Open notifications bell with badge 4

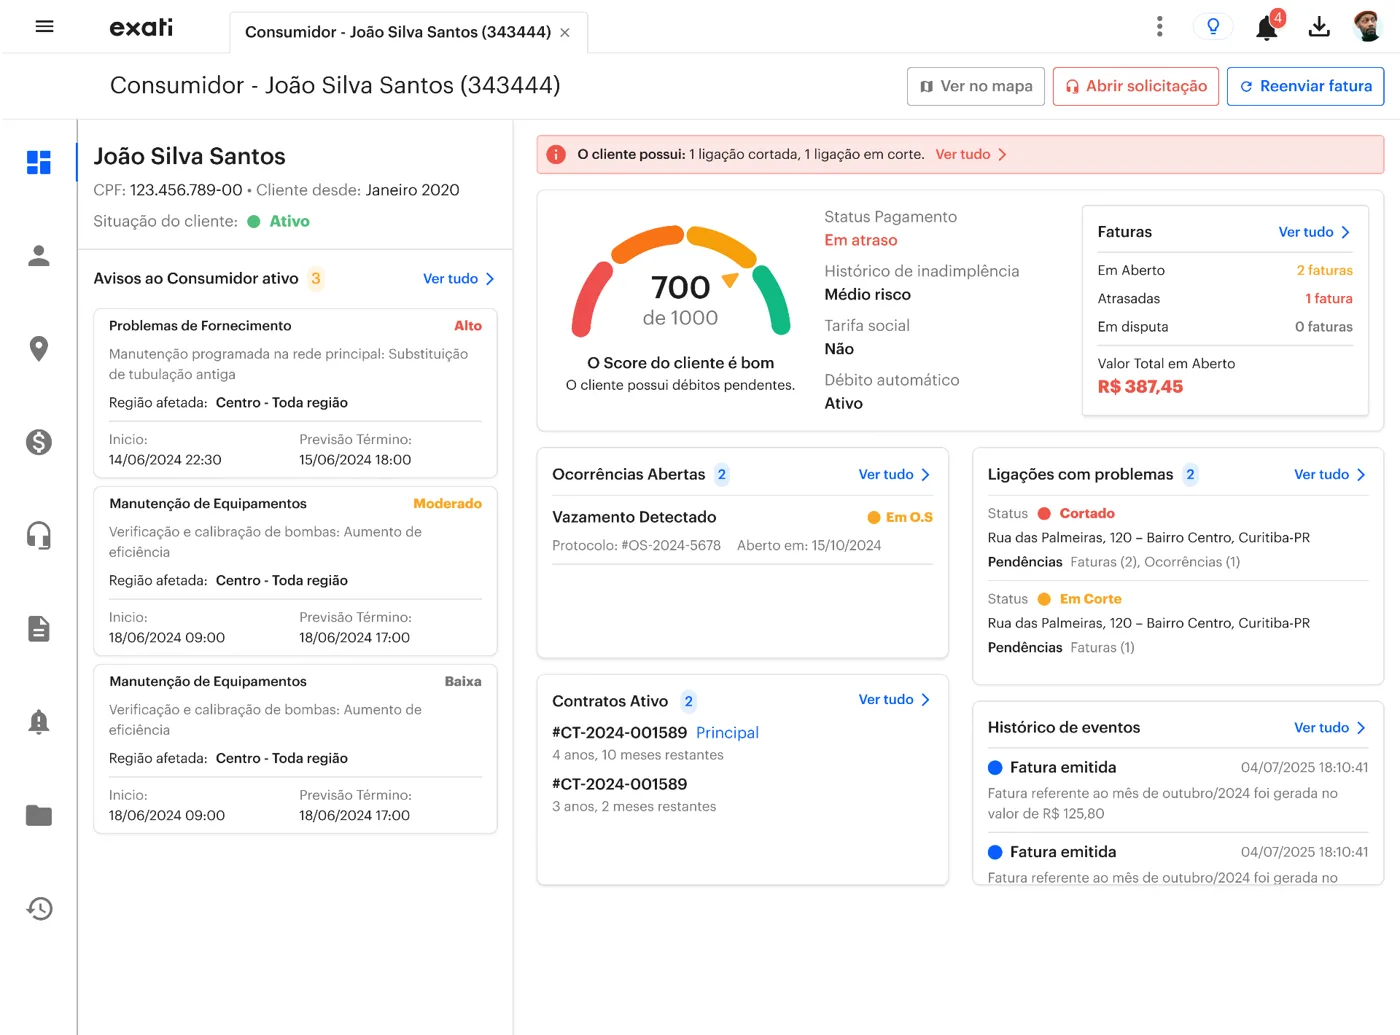click(1268, 26)
